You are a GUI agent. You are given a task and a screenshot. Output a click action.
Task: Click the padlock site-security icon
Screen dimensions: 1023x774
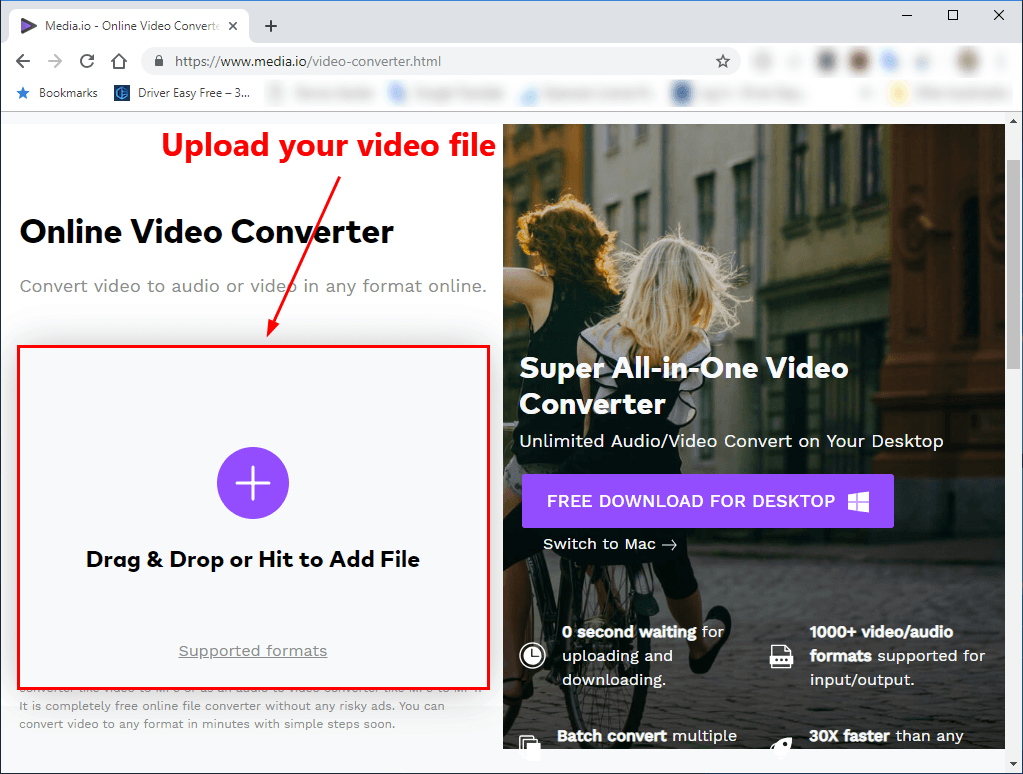pos(159,61)
